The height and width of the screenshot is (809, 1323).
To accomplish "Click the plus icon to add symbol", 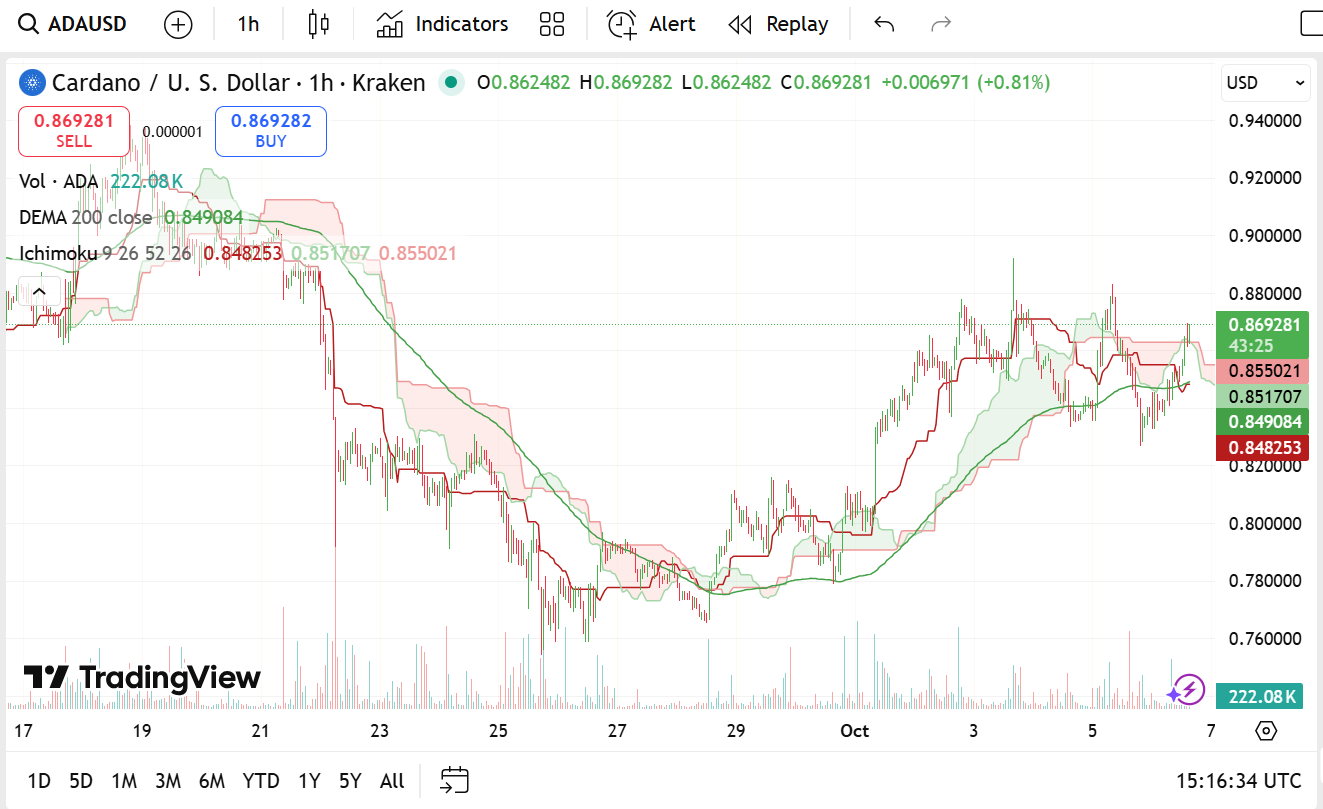I will click(178, 24).
